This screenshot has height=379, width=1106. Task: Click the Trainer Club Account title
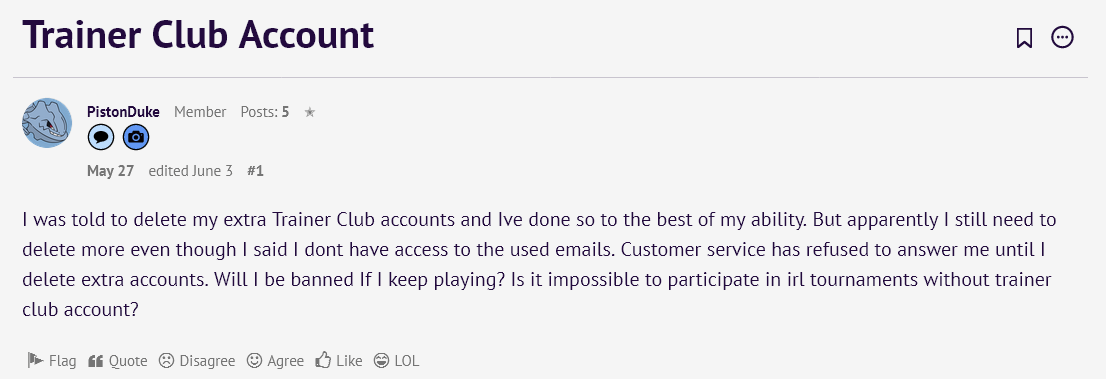tap(198, 35)
